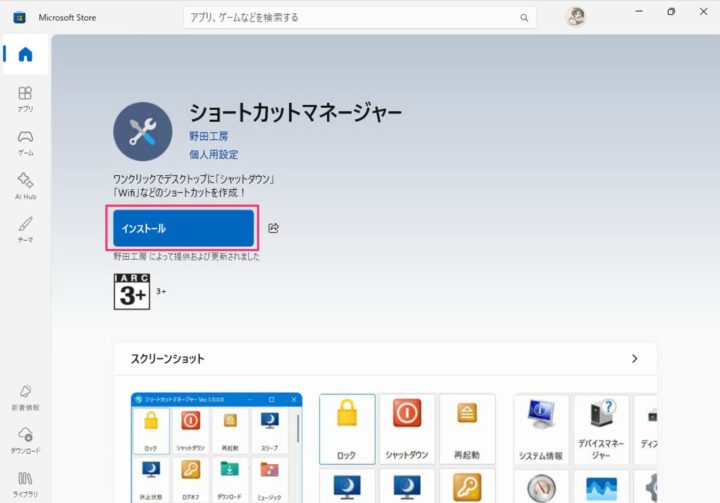Open the 野田工房 publisher link
This screenshot has width=720, height=503.
tap(208, 135)
